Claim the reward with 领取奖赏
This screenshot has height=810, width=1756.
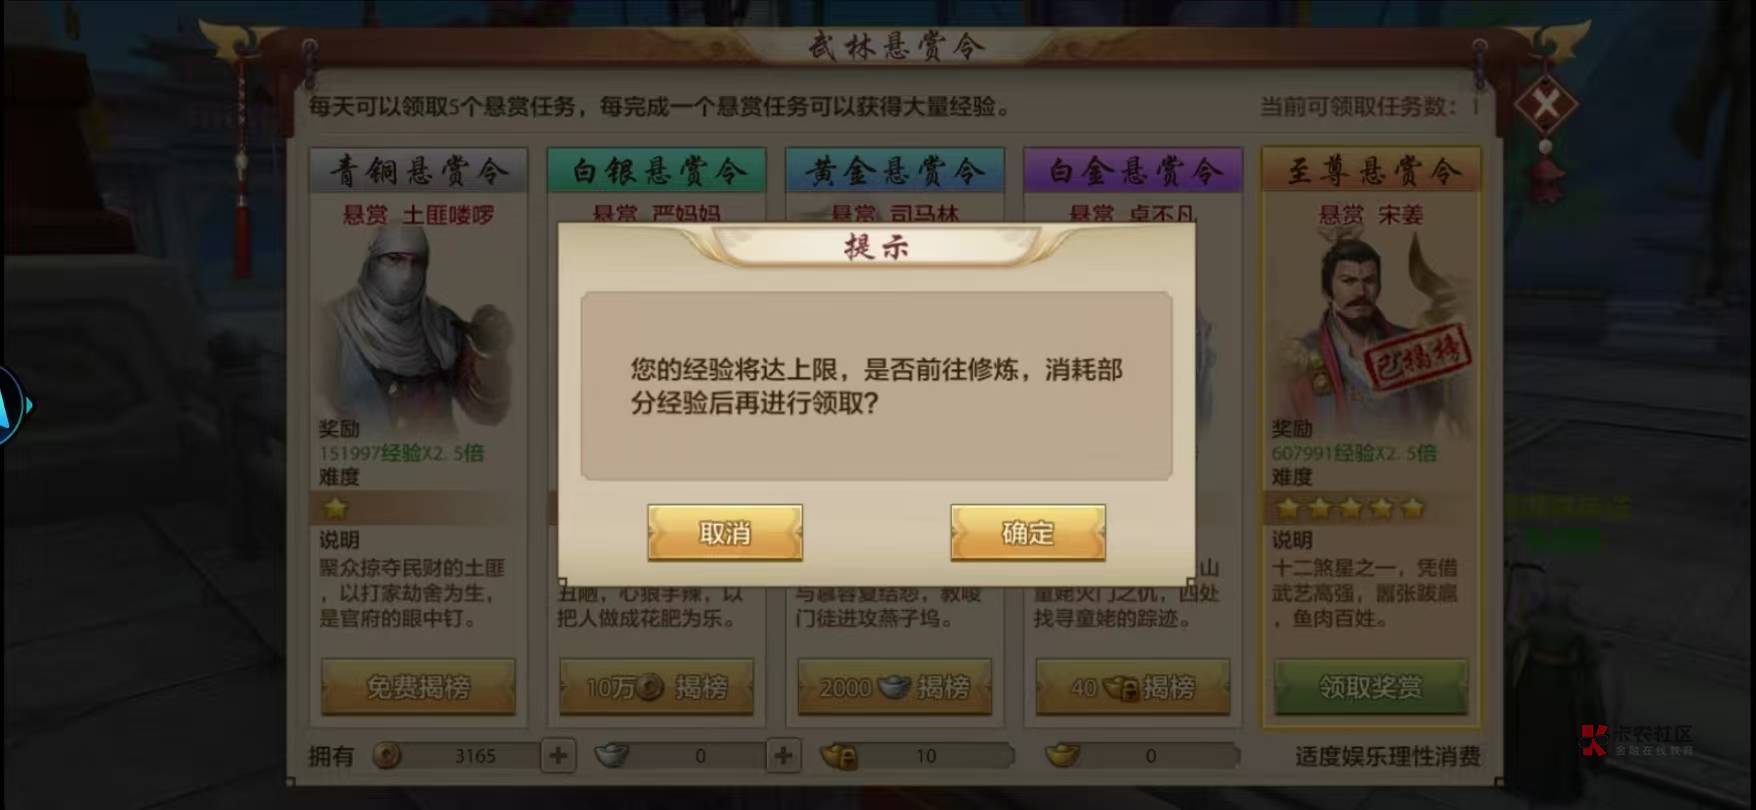coord(1370,687)
